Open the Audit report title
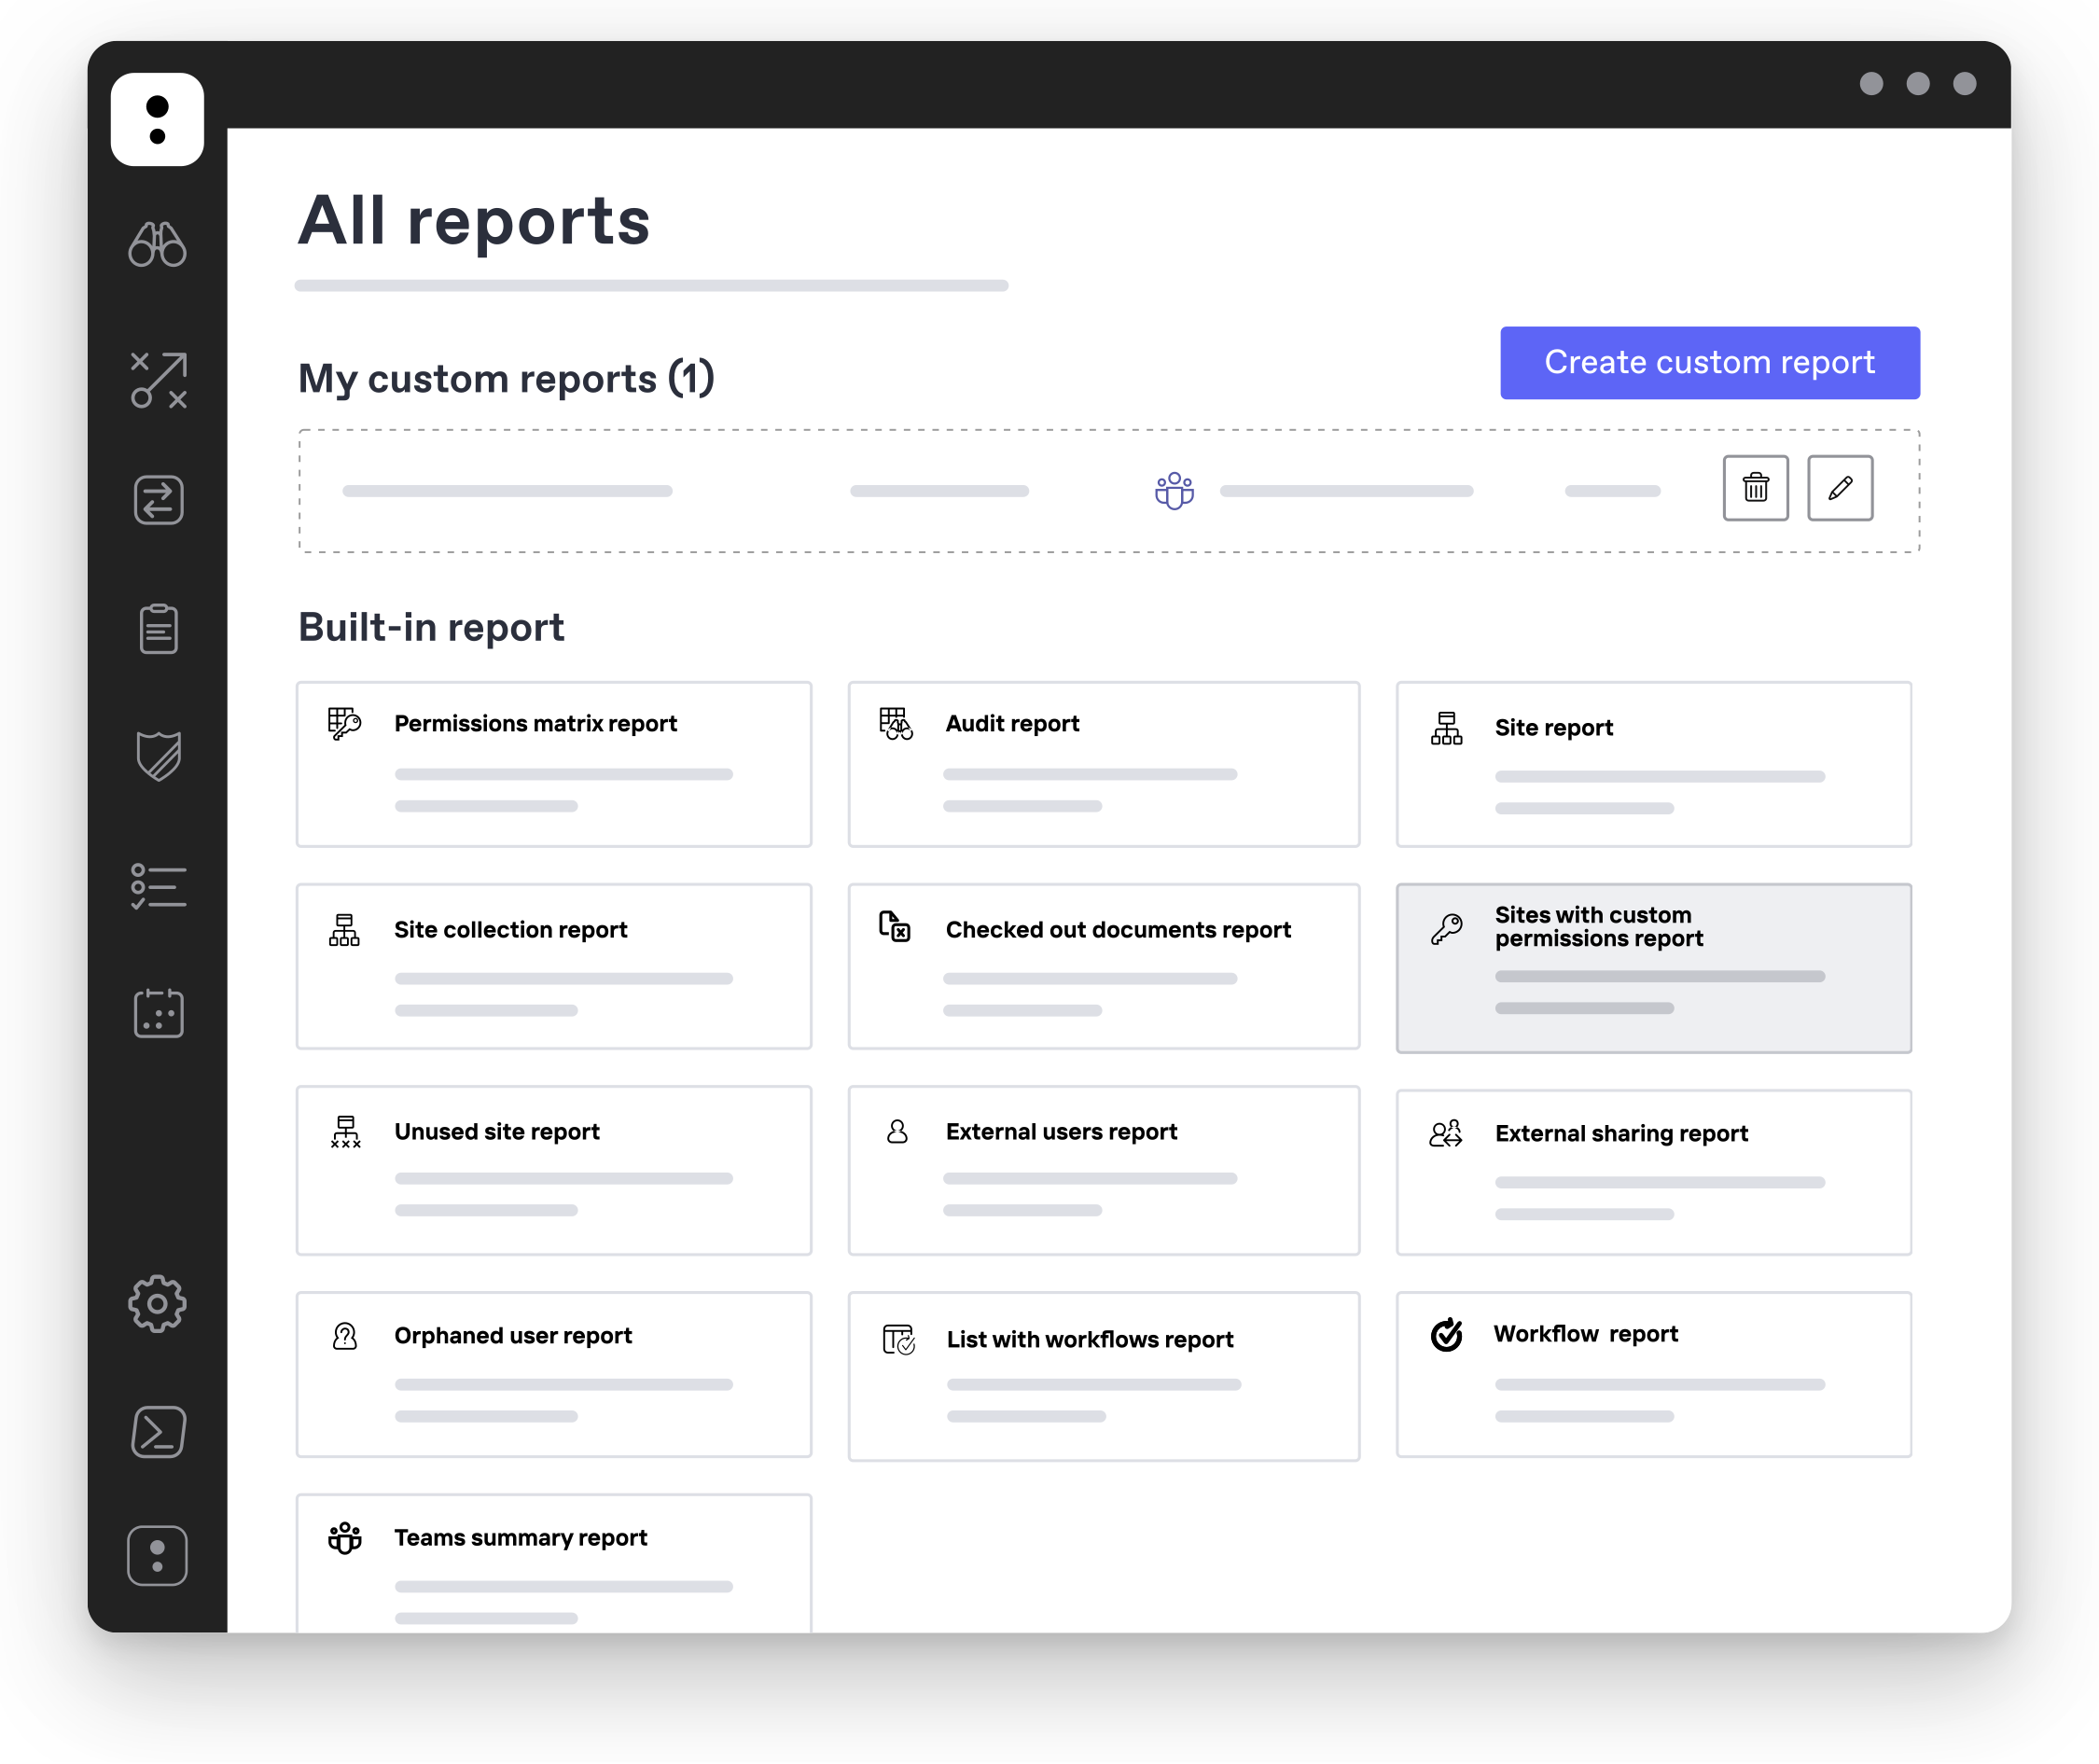Image resolution: width=2099 pixels, height=1764 pixels. click(1012, 723)
